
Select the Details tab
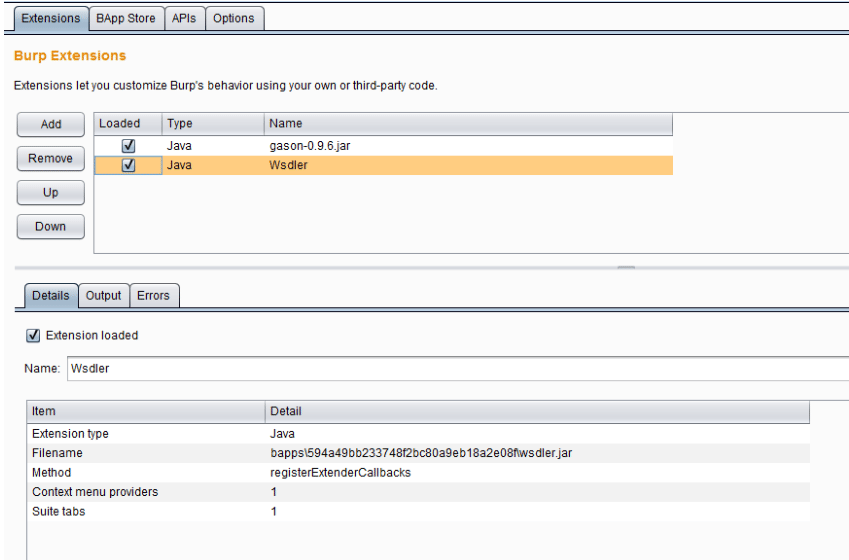click(x=51, y=296)
